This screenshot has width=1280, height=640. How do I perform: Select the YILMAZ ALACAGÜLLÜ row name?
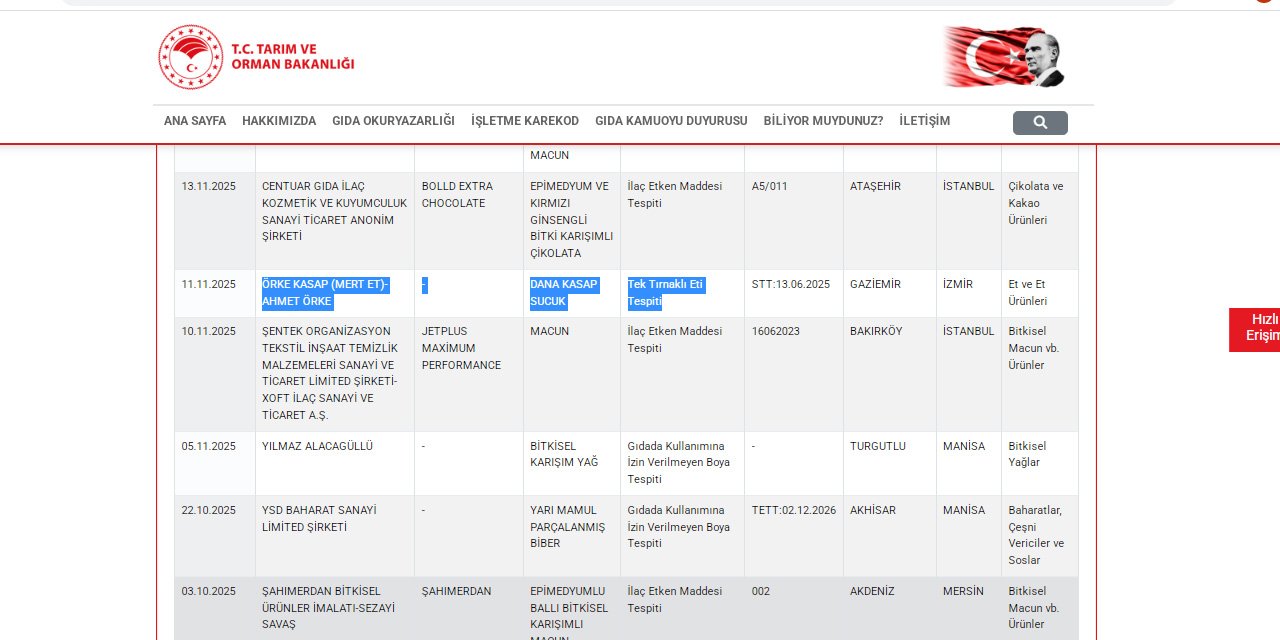[317, 446]
